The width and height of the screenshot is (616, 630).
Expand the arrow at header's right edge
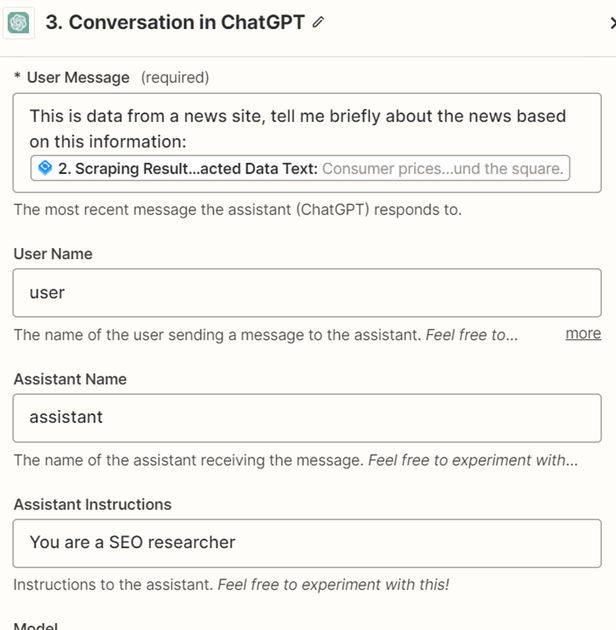coord(611,23)
